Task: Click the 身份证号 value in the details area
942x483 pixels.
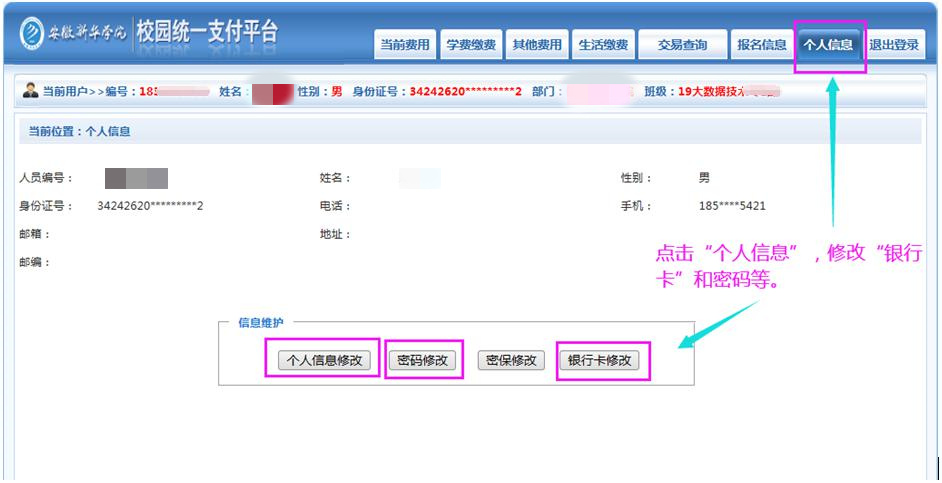Action: (x=150, y=206)
